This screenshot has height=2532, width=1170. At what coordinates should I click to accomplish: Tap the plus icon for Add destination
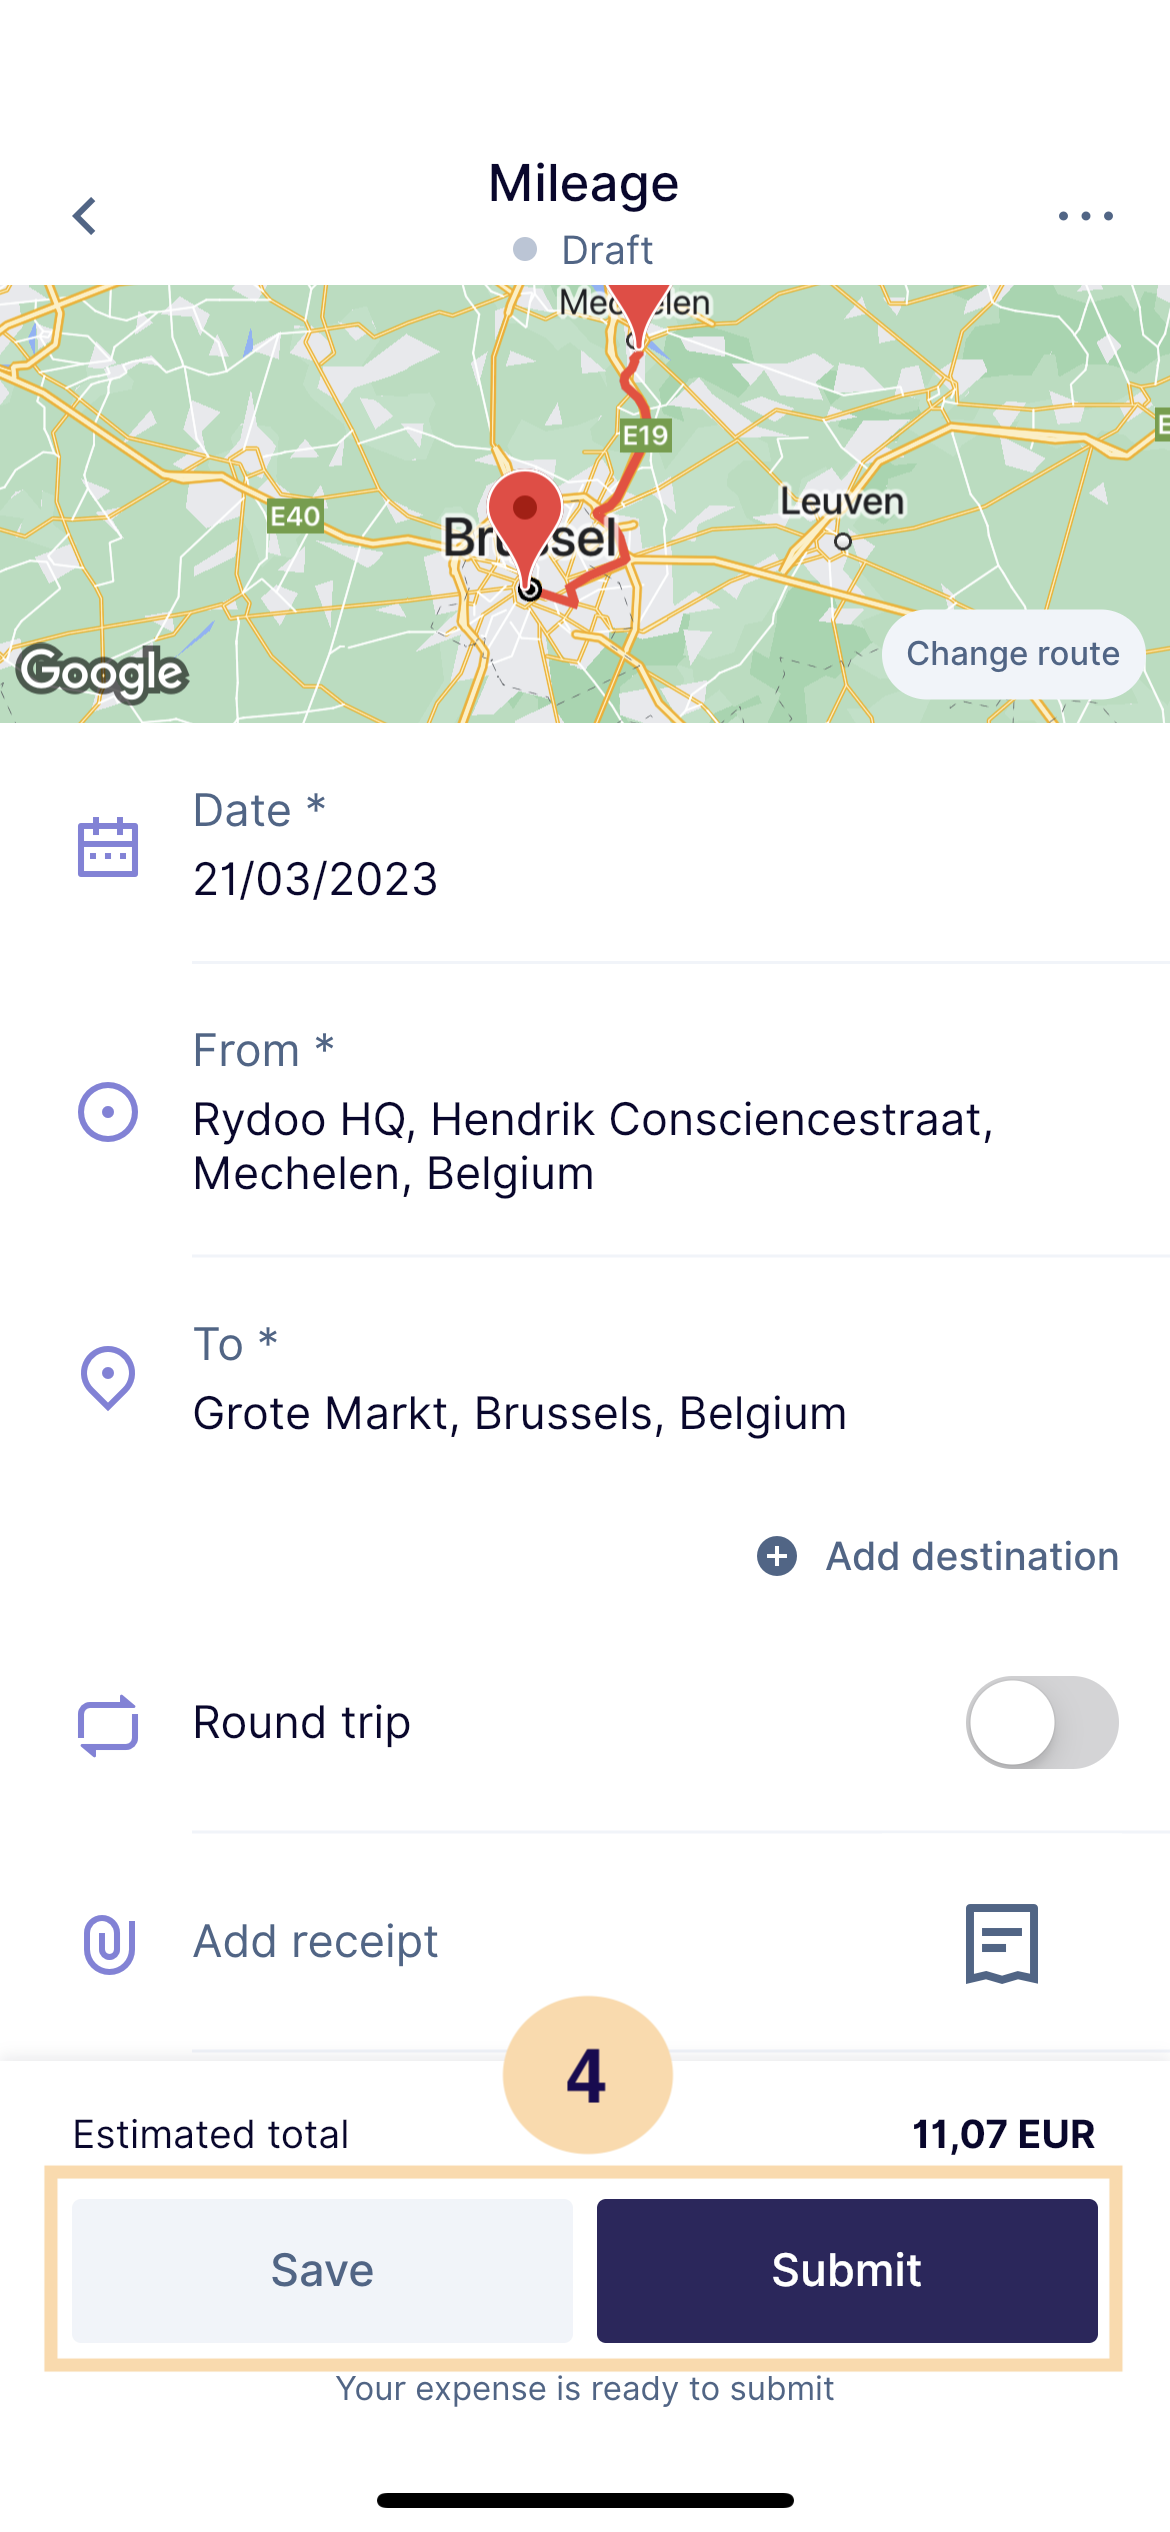click(x=777, y=1556)
